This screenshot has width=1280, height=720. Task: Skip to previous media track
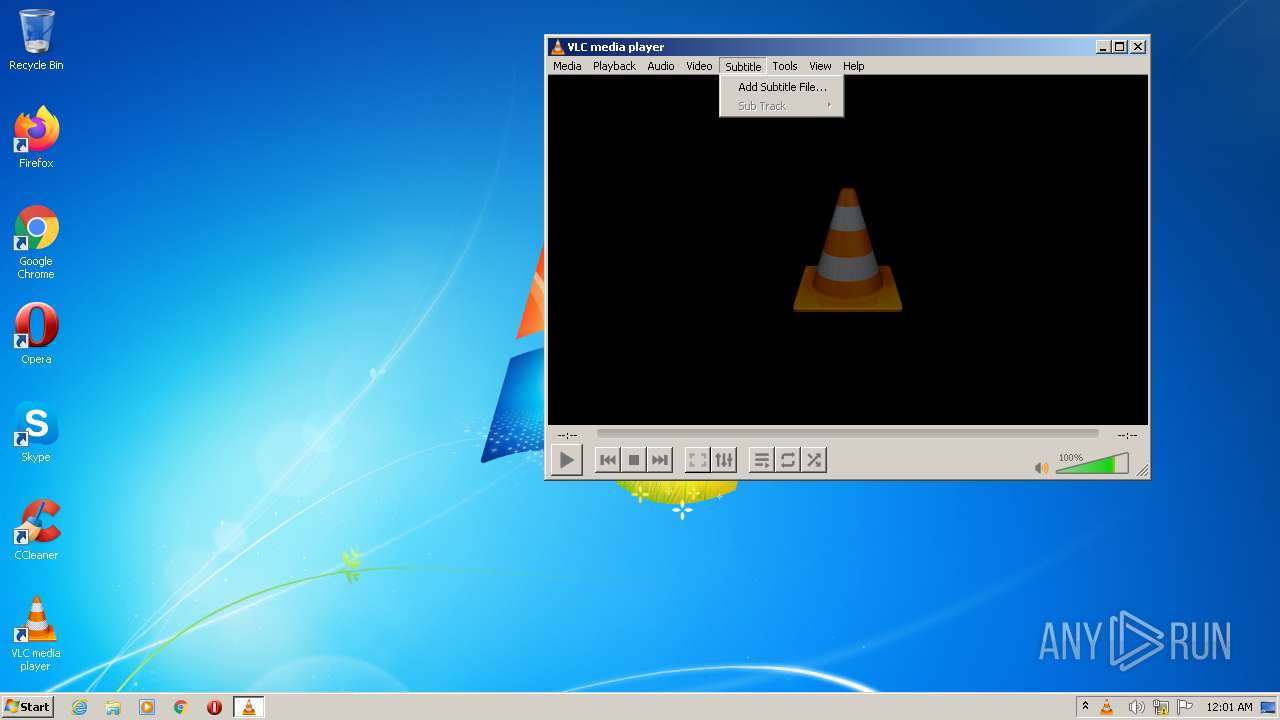607,460
